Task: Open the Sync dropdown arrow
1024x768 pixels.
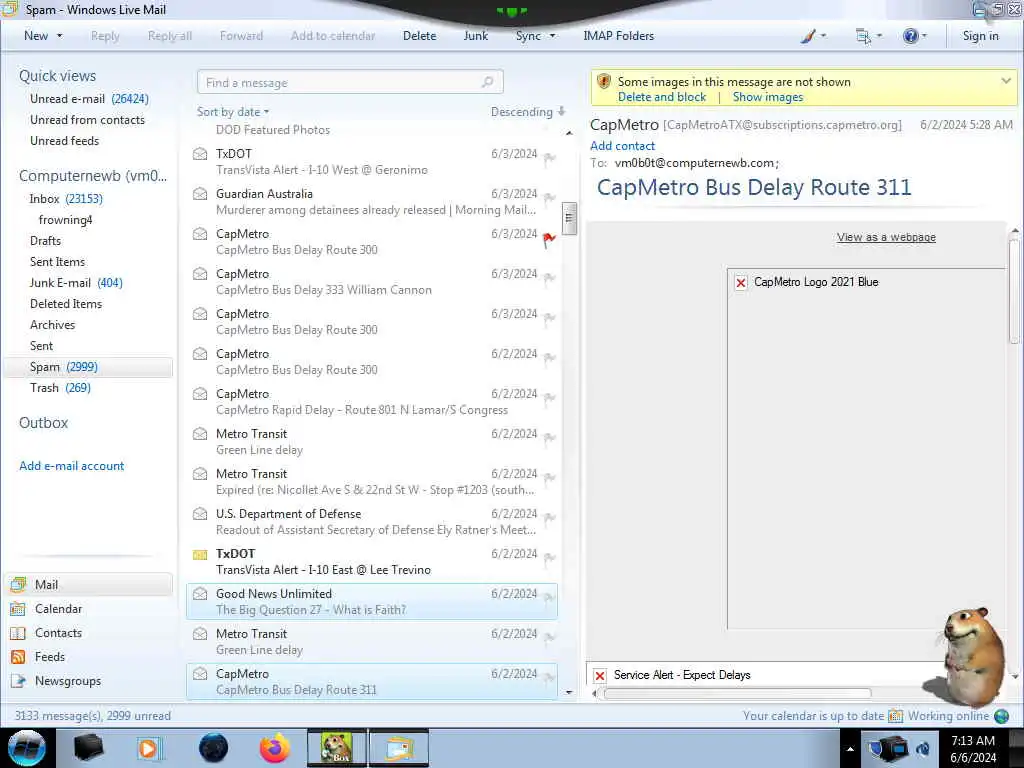Action: 552,36
